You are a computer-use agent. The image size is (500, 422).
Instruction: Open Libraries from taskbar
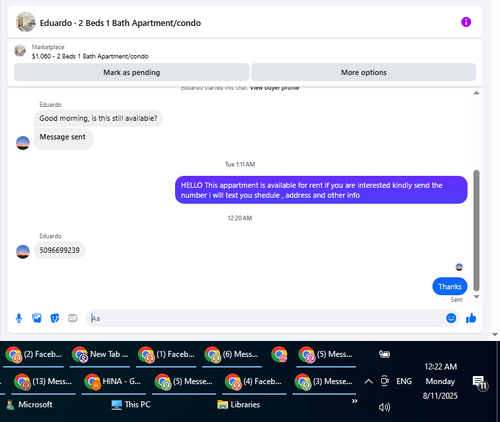239,405
